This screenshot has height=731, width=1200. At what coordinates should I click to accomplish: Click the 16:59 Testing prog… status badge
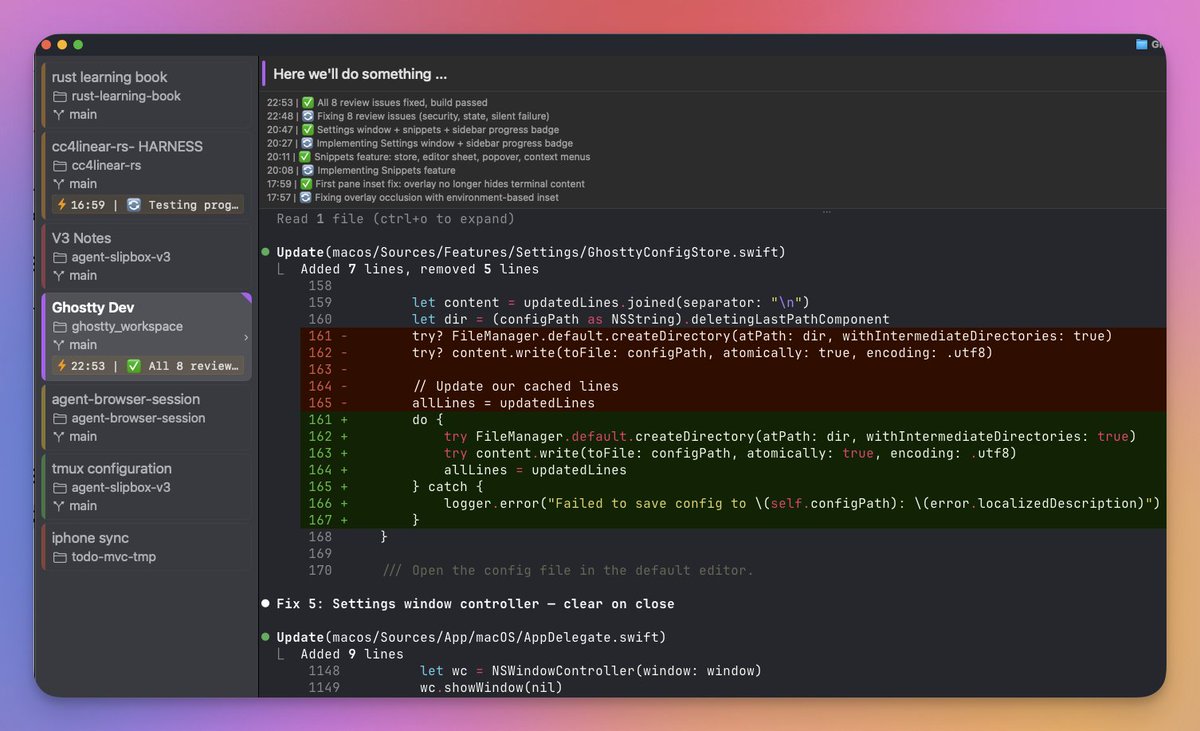[147, 205]
